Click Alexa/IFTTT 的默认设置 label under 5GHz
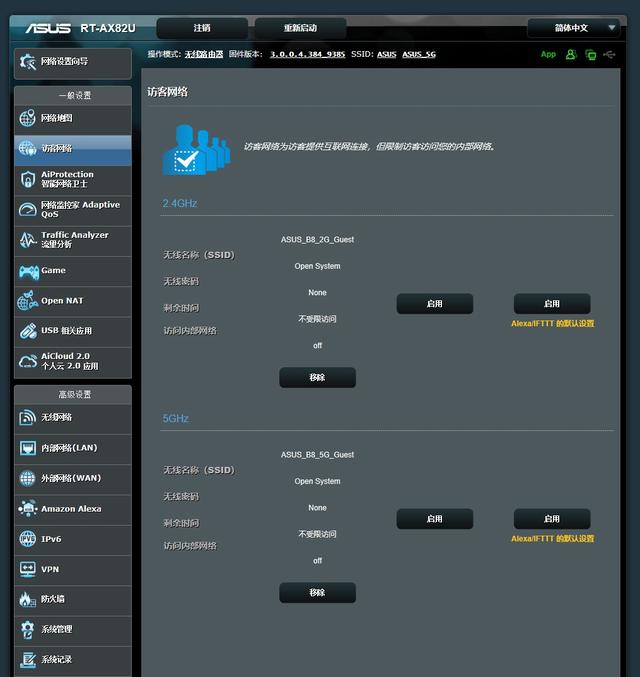This screenshot has width=640, height=677. pos(553,538)
